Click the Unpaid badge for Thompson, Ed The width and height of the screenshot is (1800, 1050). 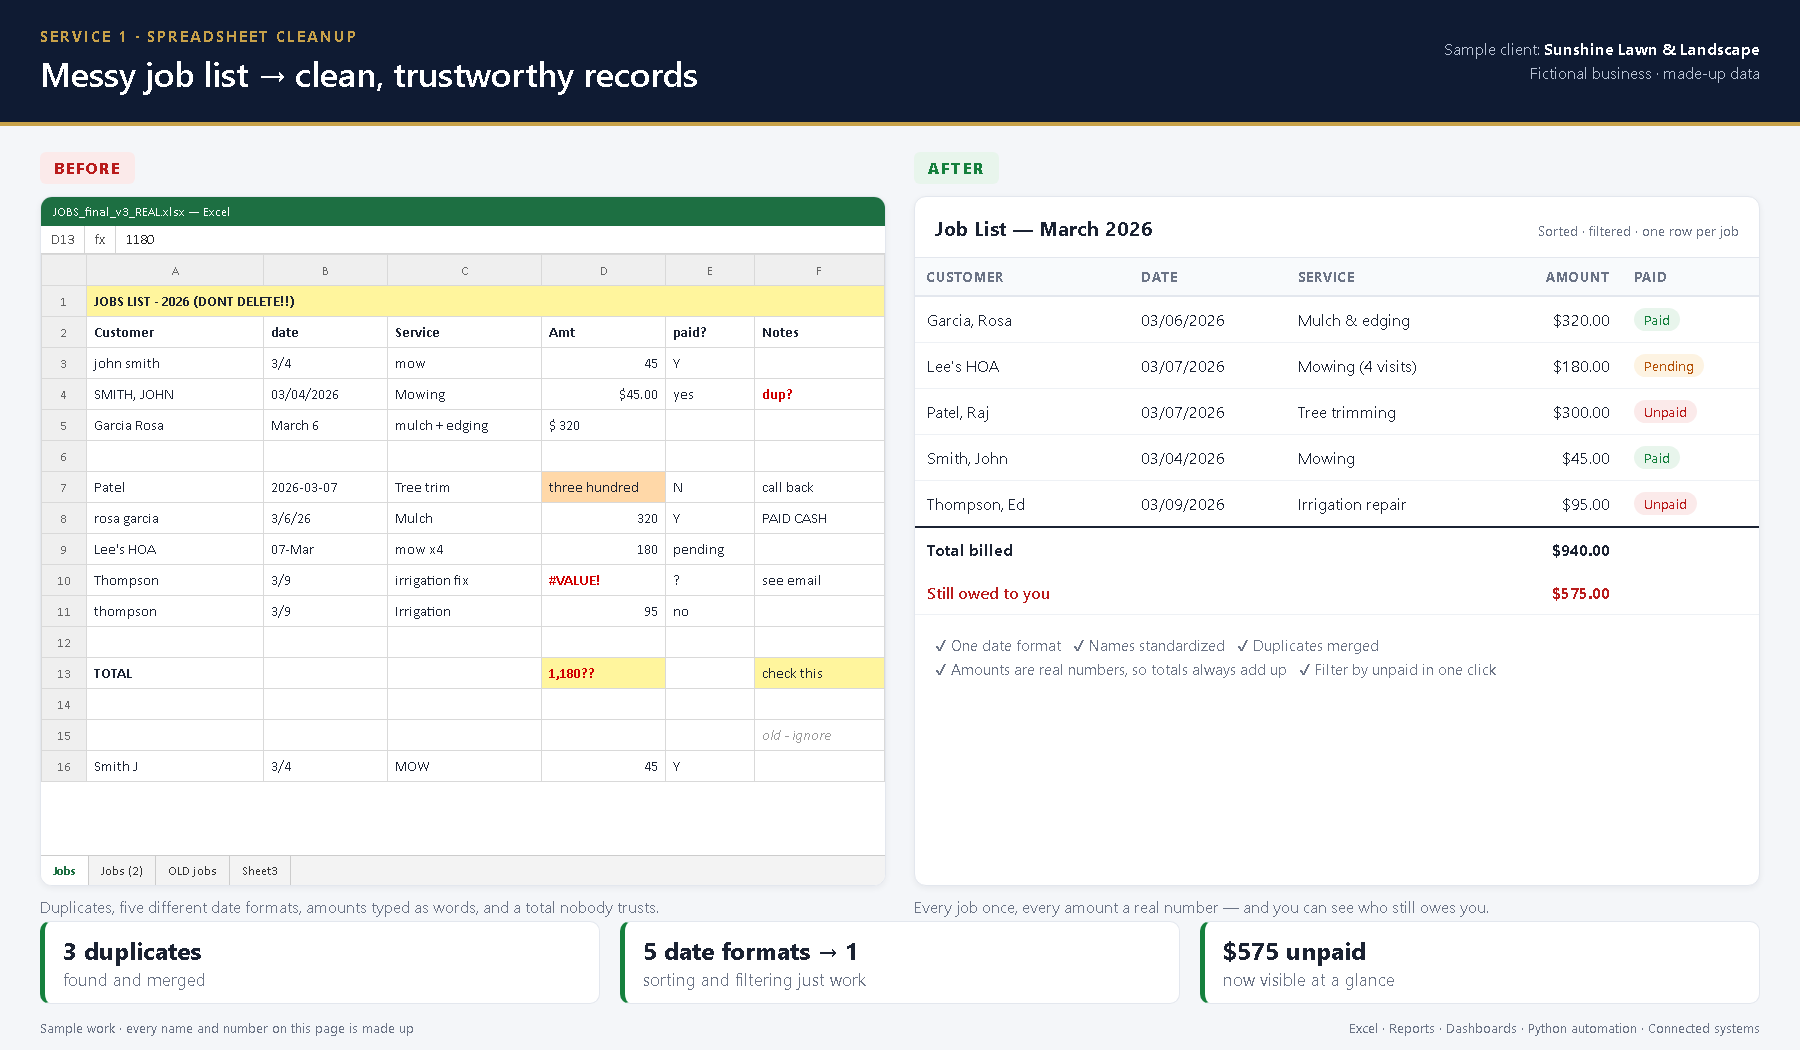1665,505
